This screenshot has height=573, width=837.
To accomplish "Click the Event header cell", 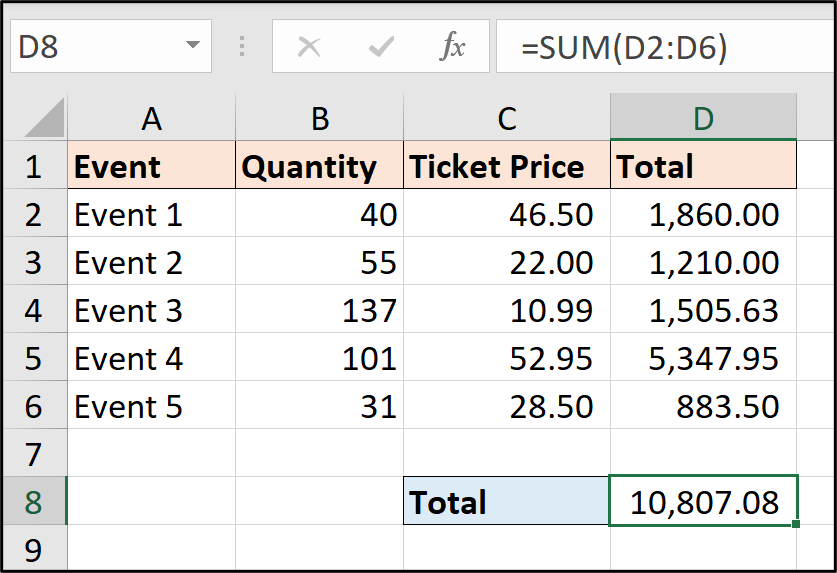I will pyautogui.click(x=152, y=165).
